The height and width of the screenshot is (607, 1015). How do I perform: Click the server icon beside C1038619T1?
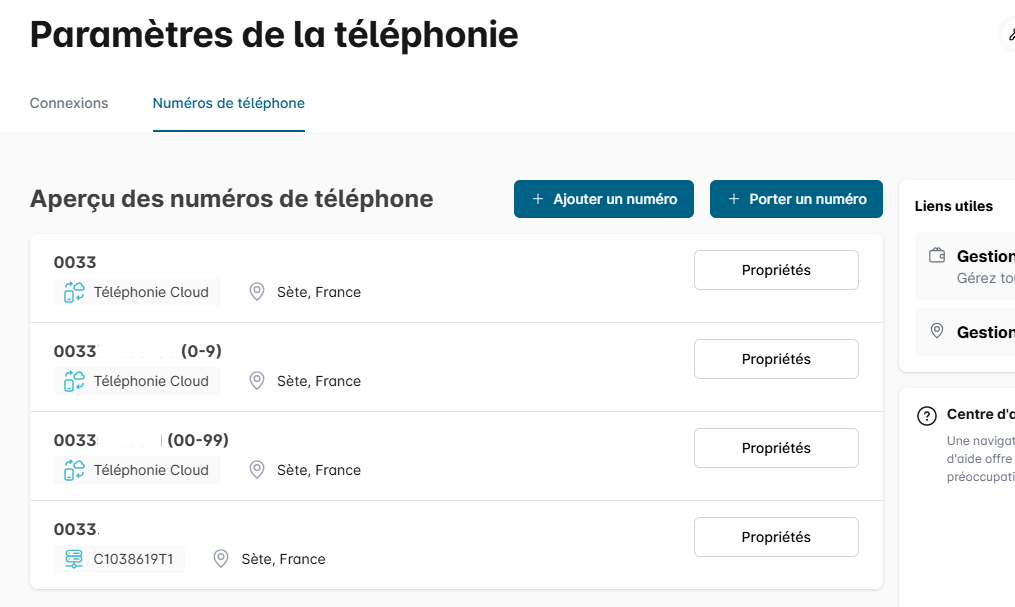[x=74, y=559]
